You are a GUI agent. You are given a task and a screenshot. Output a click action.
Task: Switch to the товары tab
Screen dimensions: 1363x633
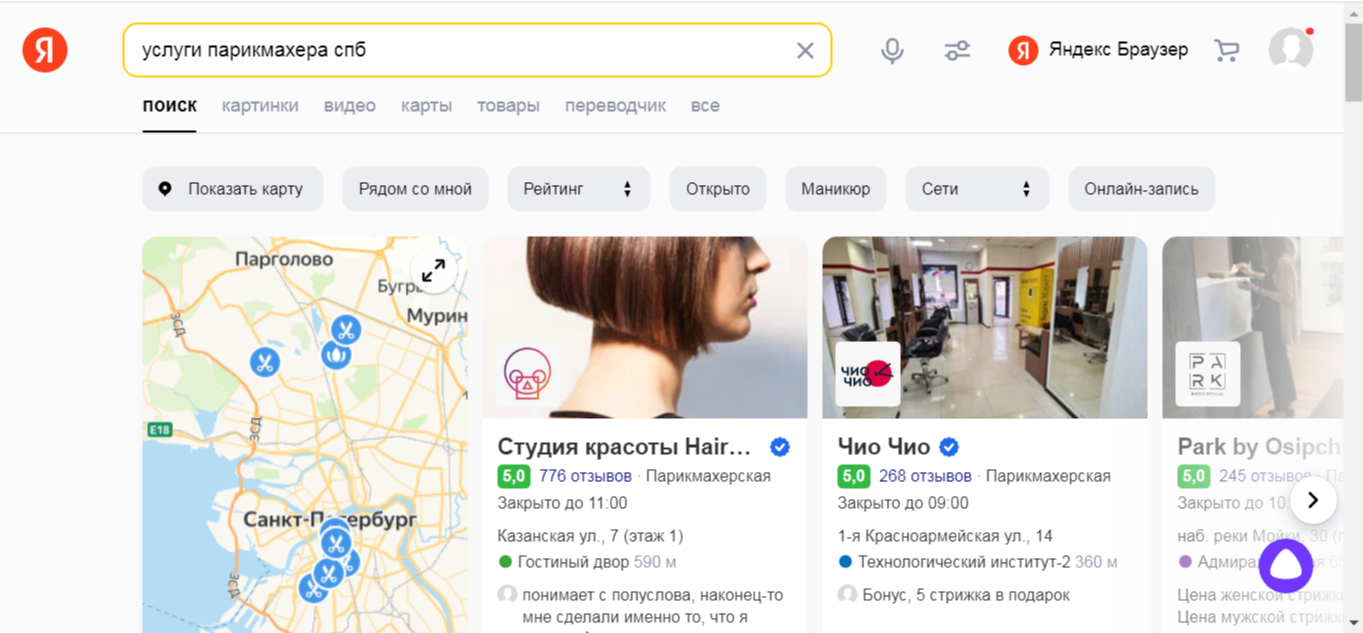(x=508, y=105)
